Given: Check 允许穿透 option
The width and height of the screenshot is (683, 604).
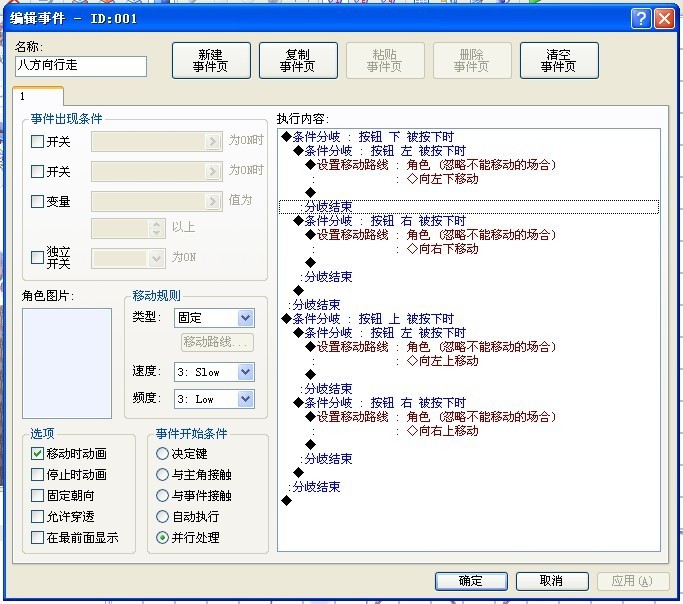Looking at the screenshot, I should pyautogui.click(x=37, y=516).
